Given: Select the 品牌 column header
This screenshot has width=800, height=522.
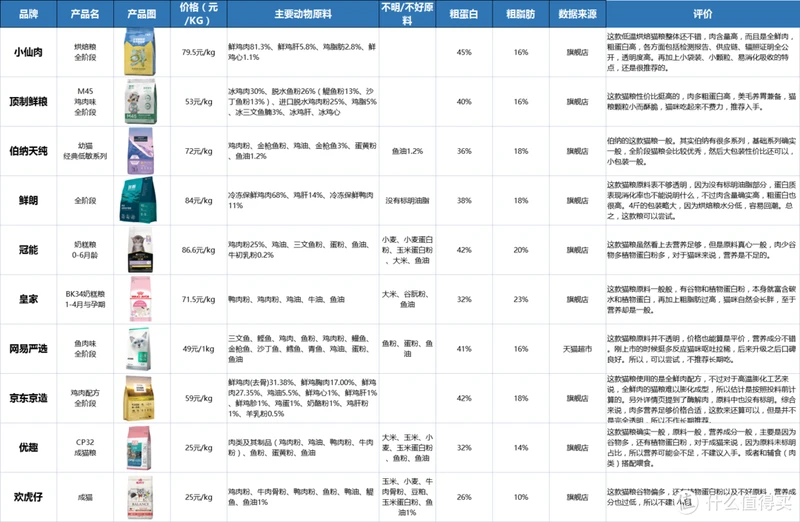Looking at the screenshot, I should click(x=29, y=14).
